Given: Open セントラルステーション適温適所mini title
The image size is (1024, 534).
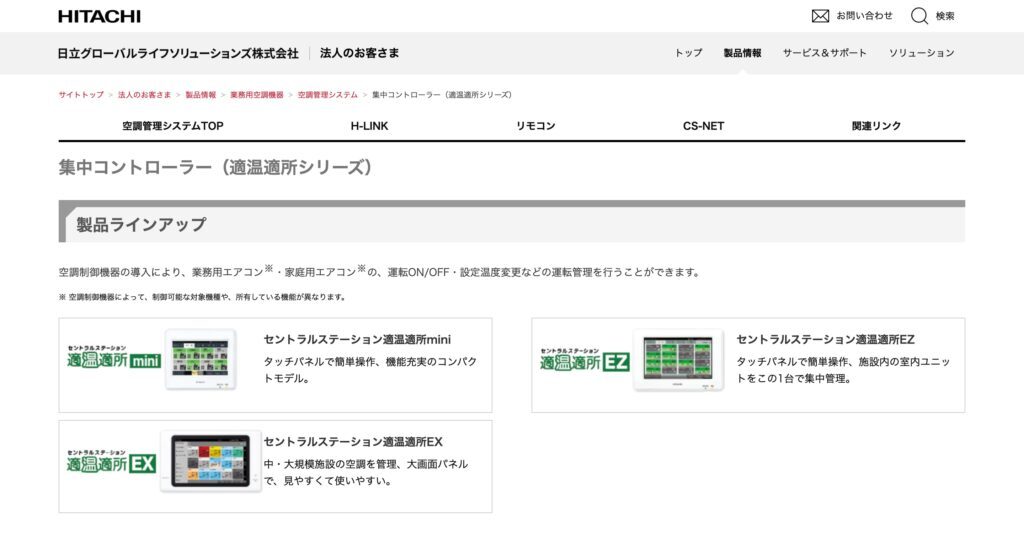Looking at the screenshot, I should click(357, 339).
